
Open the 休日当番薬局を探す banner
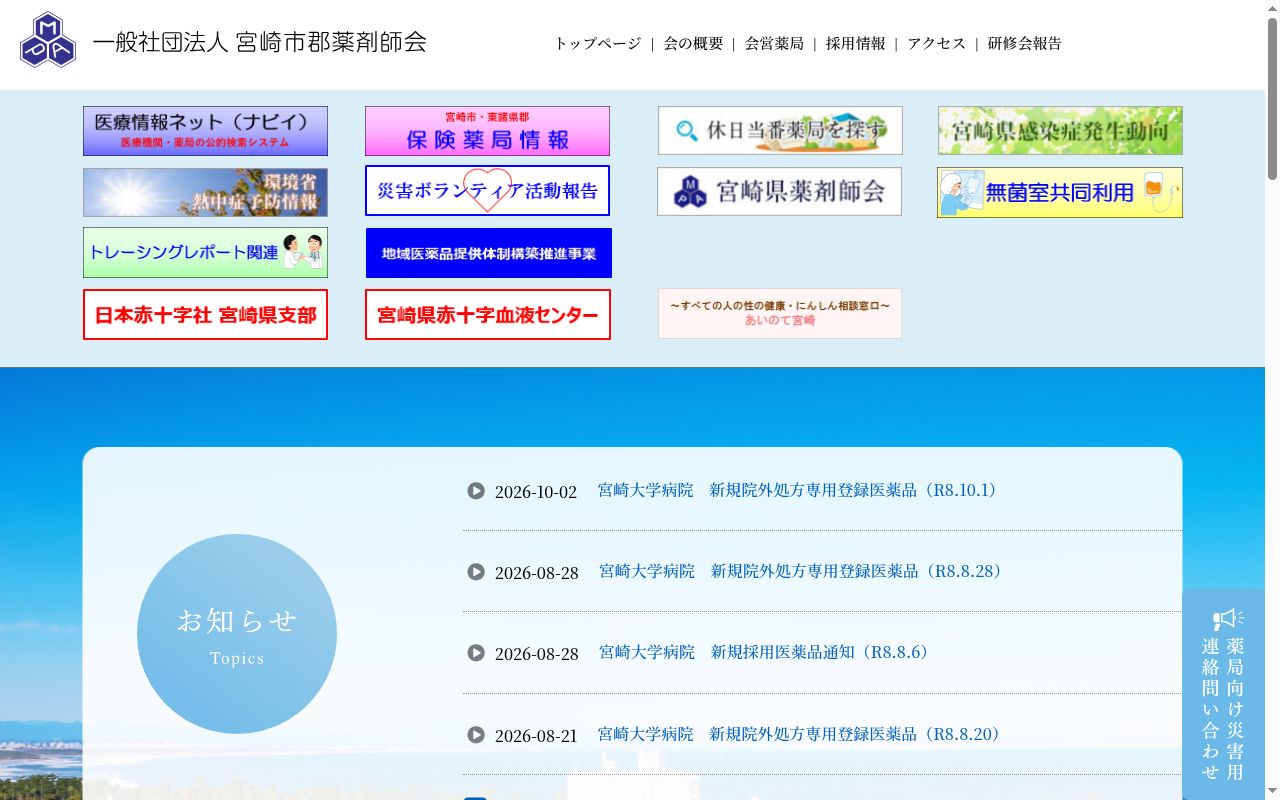(780, 131)
